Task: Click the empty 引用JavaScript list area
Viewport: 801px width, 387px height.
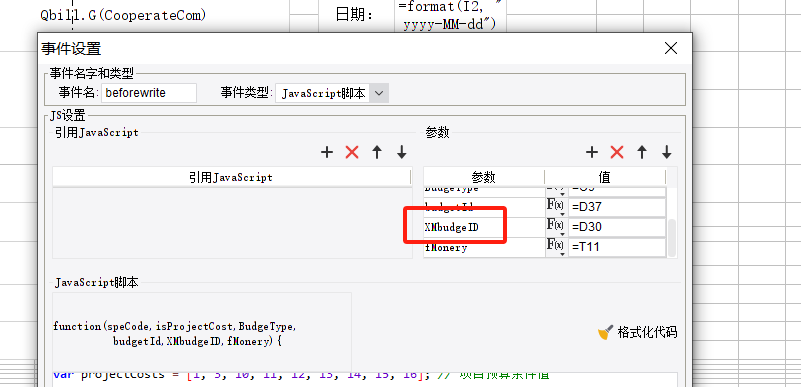Action: tap(232, 223)
